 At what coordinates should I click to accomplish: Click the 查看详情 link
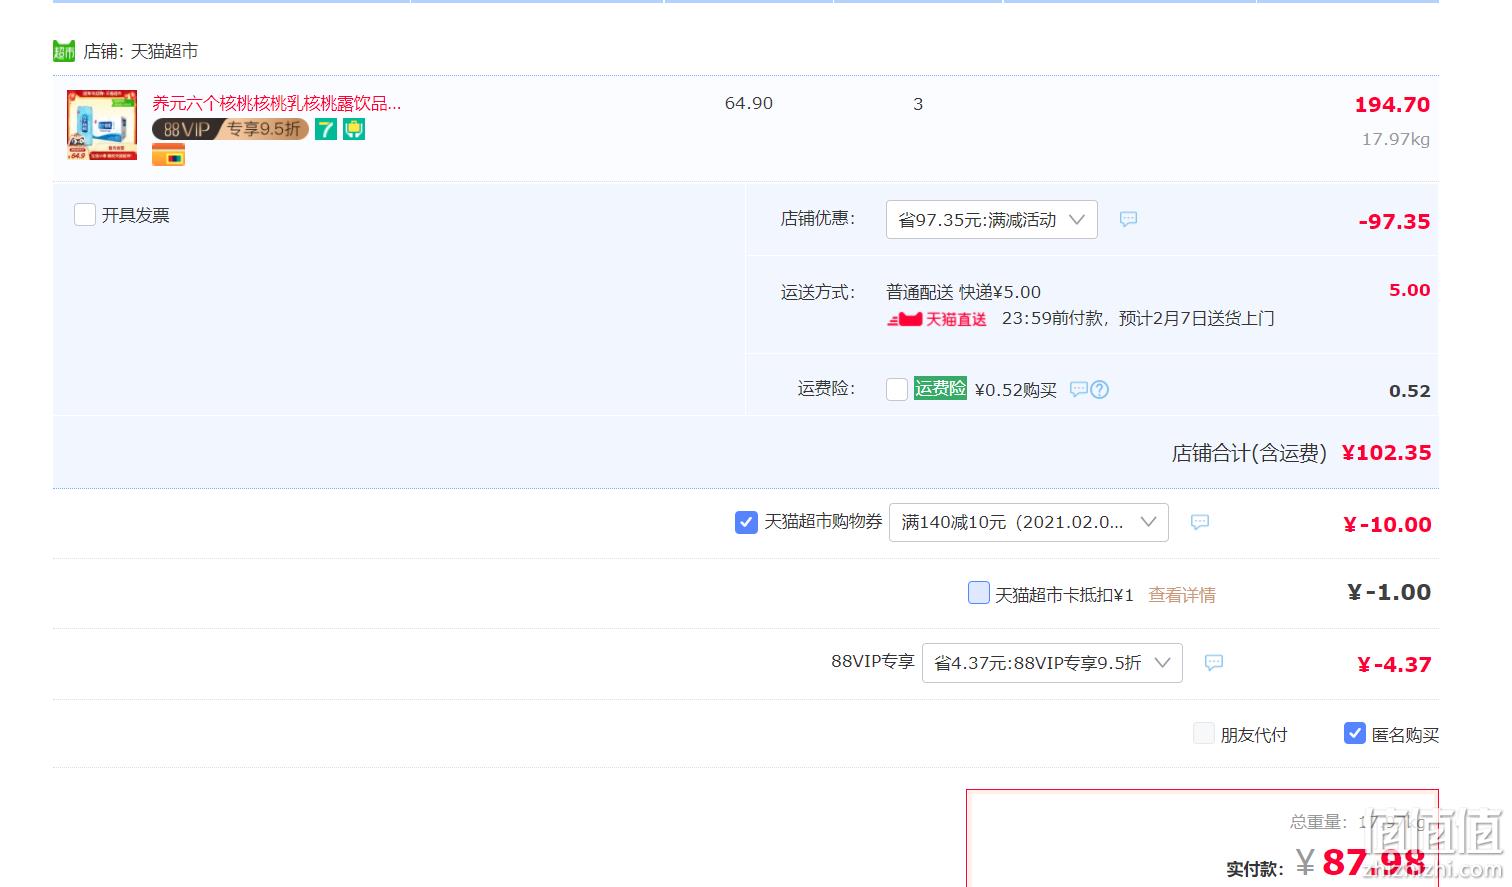pyautogui.click(x=1182, y=595)
